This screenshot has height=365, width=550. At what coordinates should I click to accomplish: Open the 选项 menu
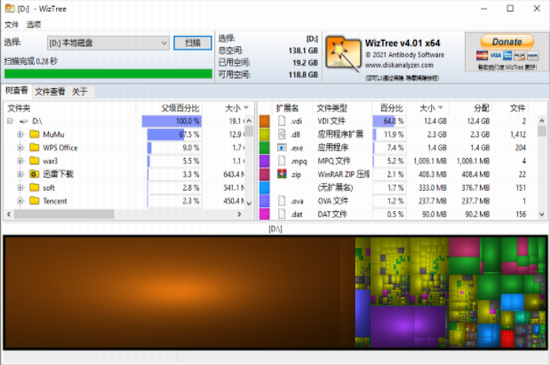pos(34,25)
